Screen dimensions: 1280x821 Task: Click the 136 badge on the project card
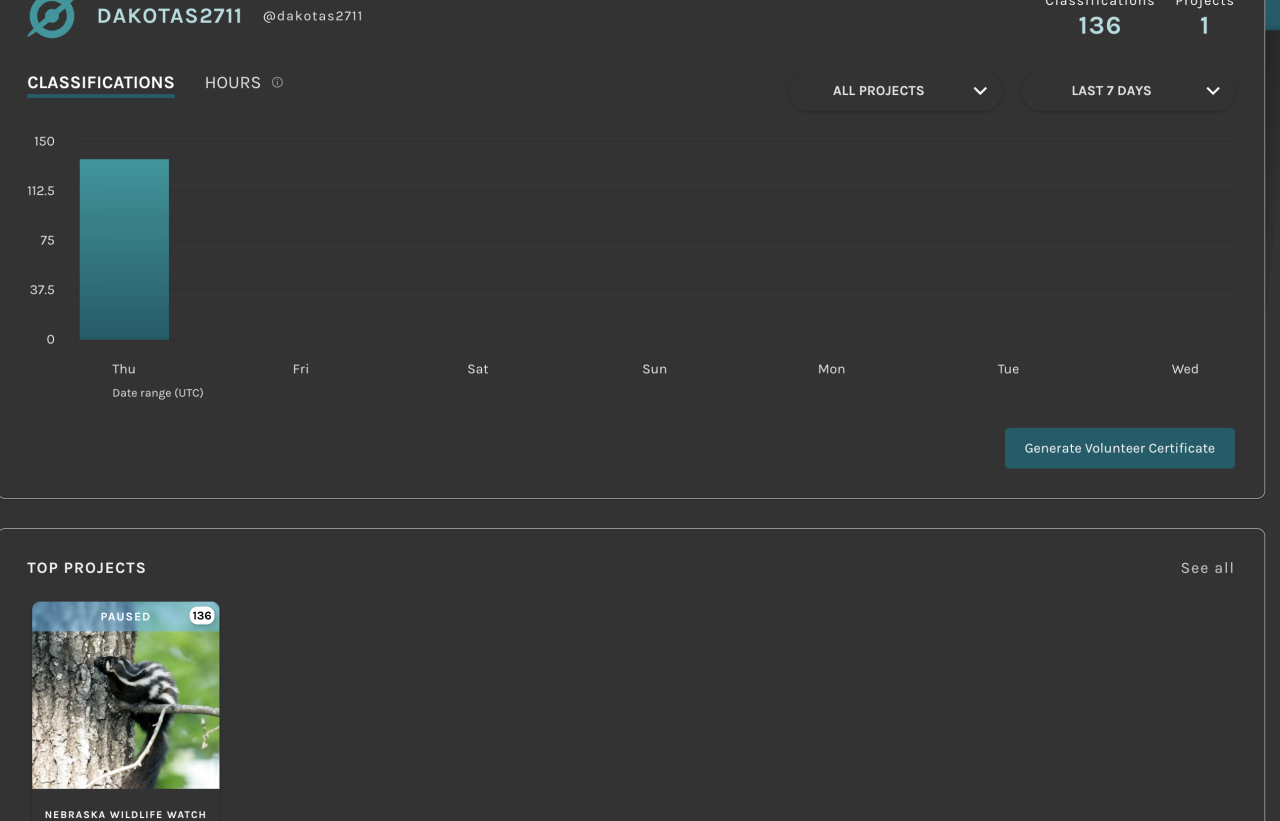click(x=202, y=615)
